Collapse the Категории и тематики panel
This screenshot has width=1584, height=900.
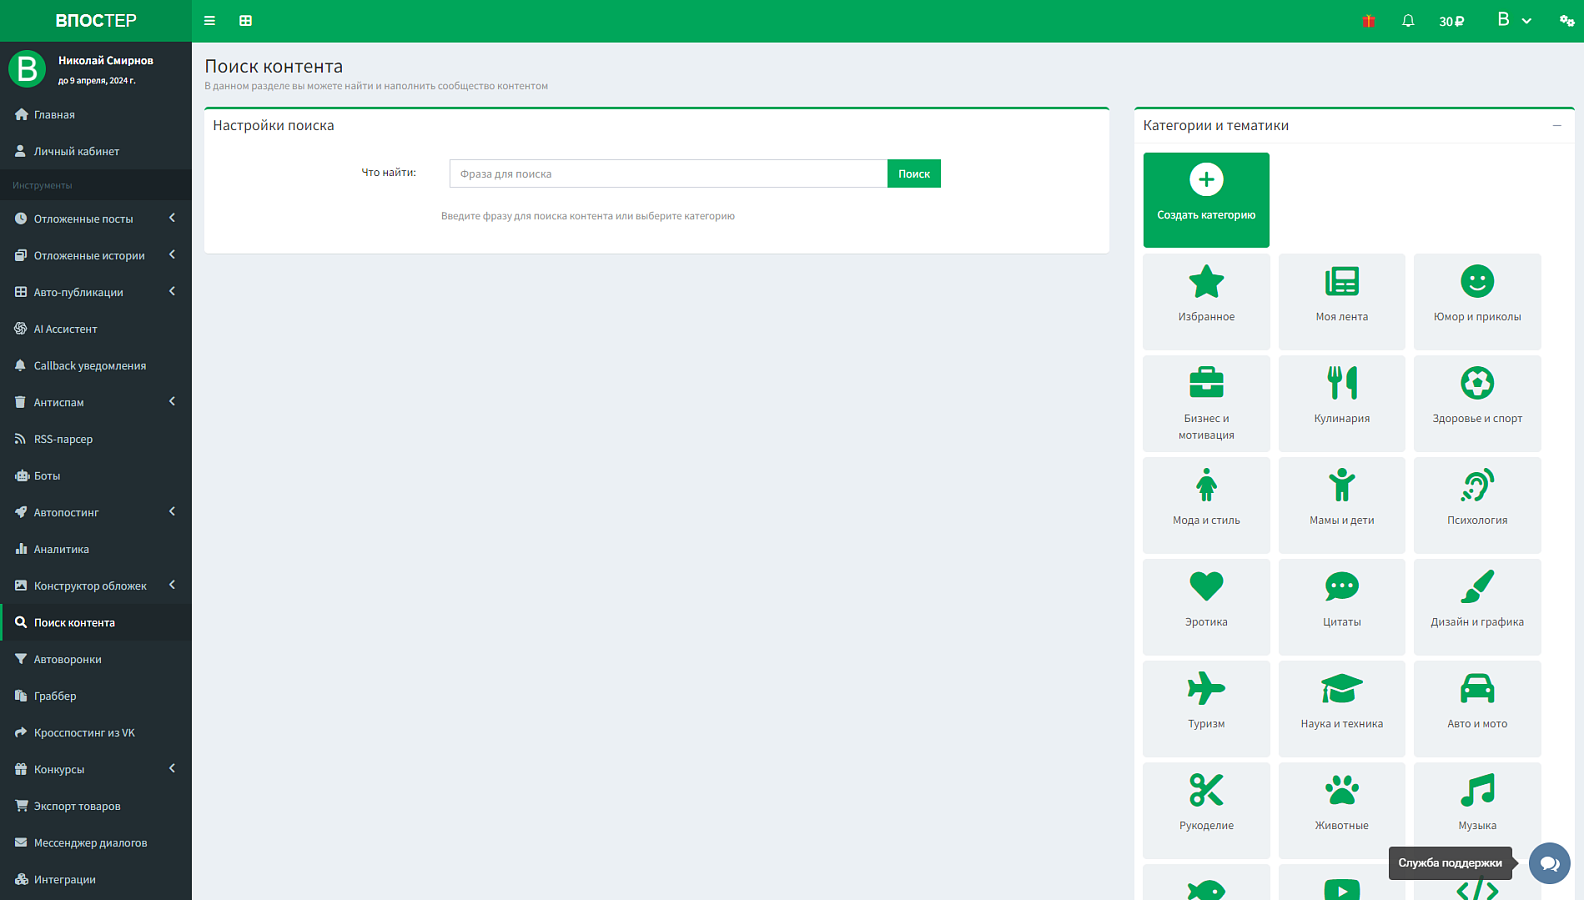coord(1557,125)
